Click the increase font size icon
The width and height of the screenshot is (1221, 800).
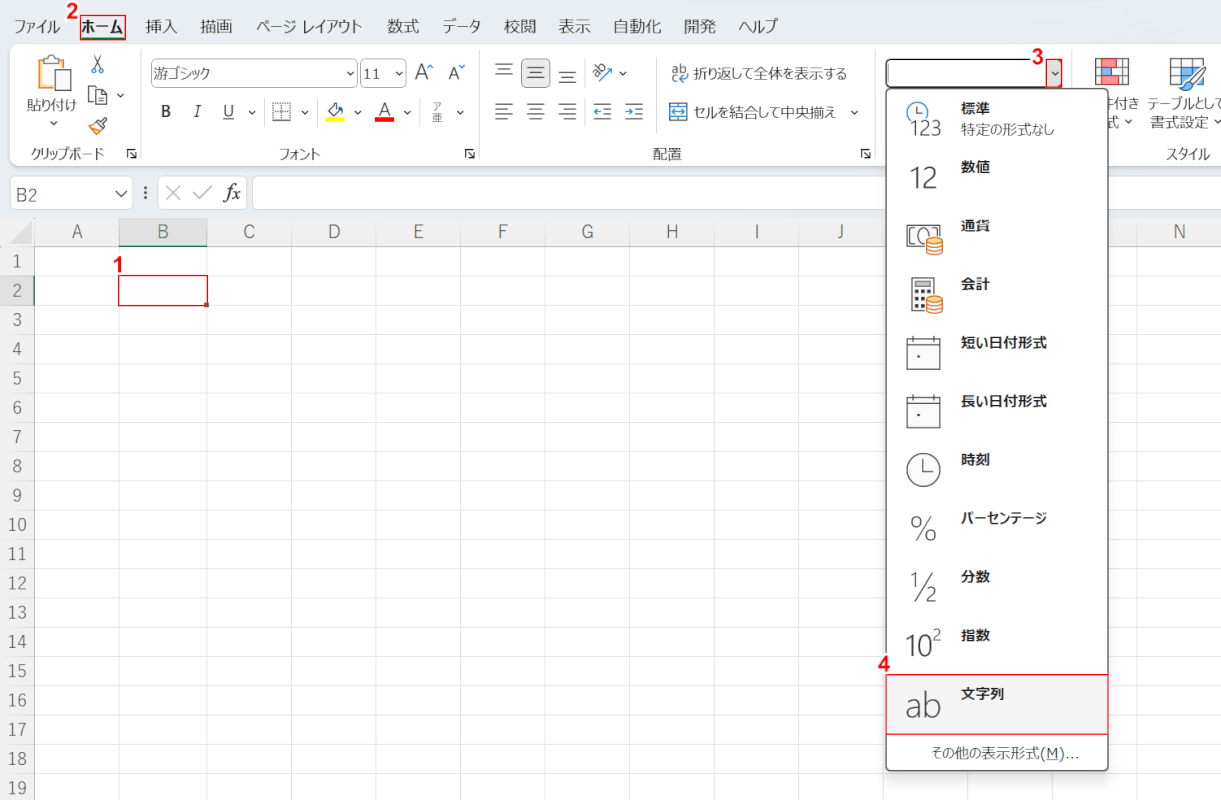[424, 73]
